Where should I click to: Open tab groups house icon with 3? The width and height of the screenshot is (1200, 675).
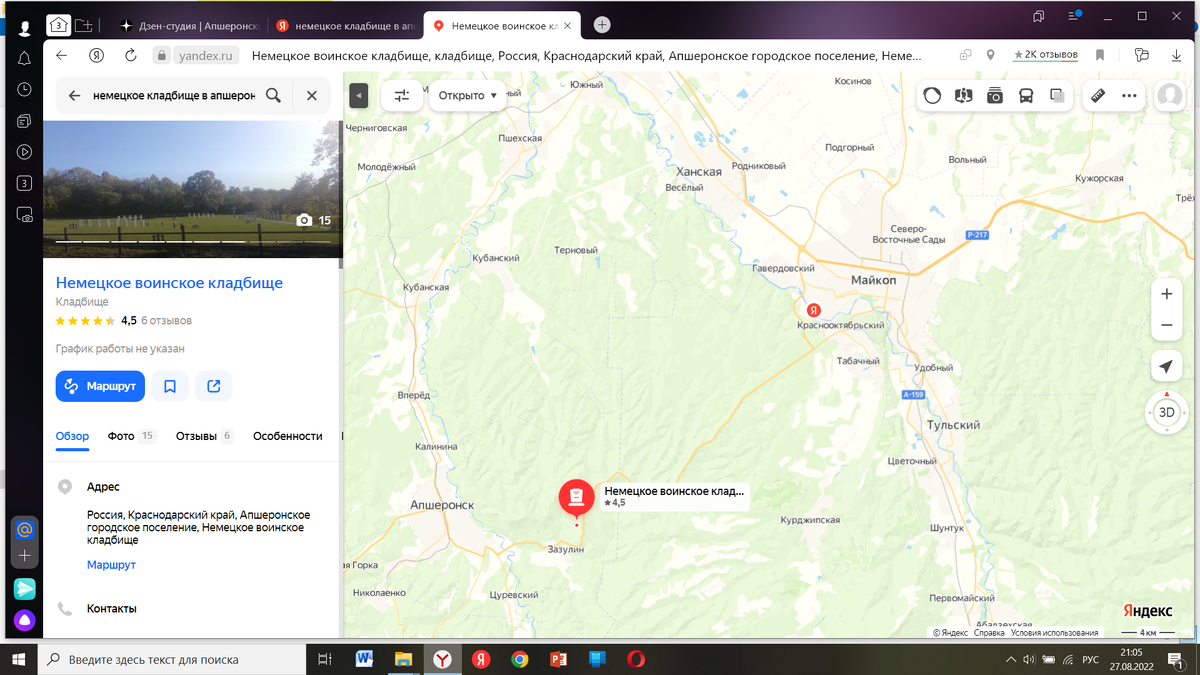(59, 24)
